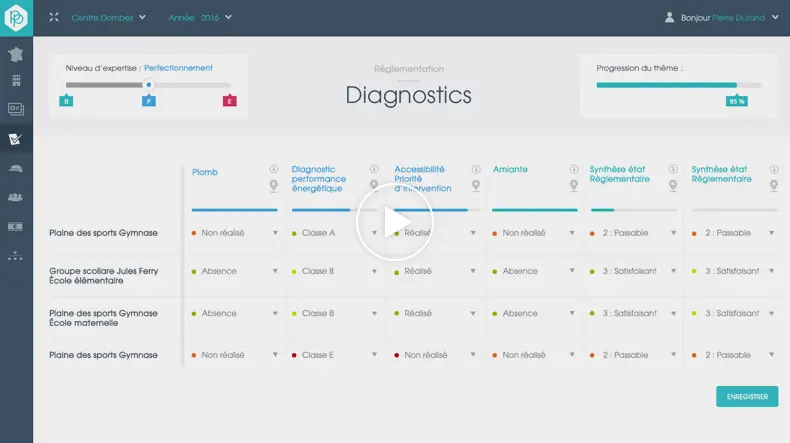Expand the Centre Dombes dropdown

(109, 17)
